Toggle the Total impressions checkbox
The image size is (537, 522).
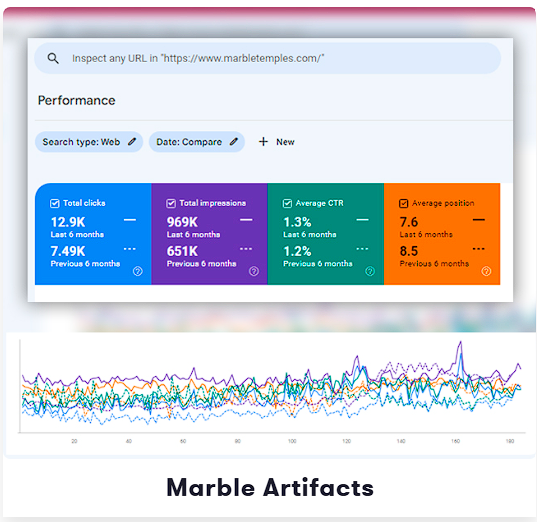point(171,203)
